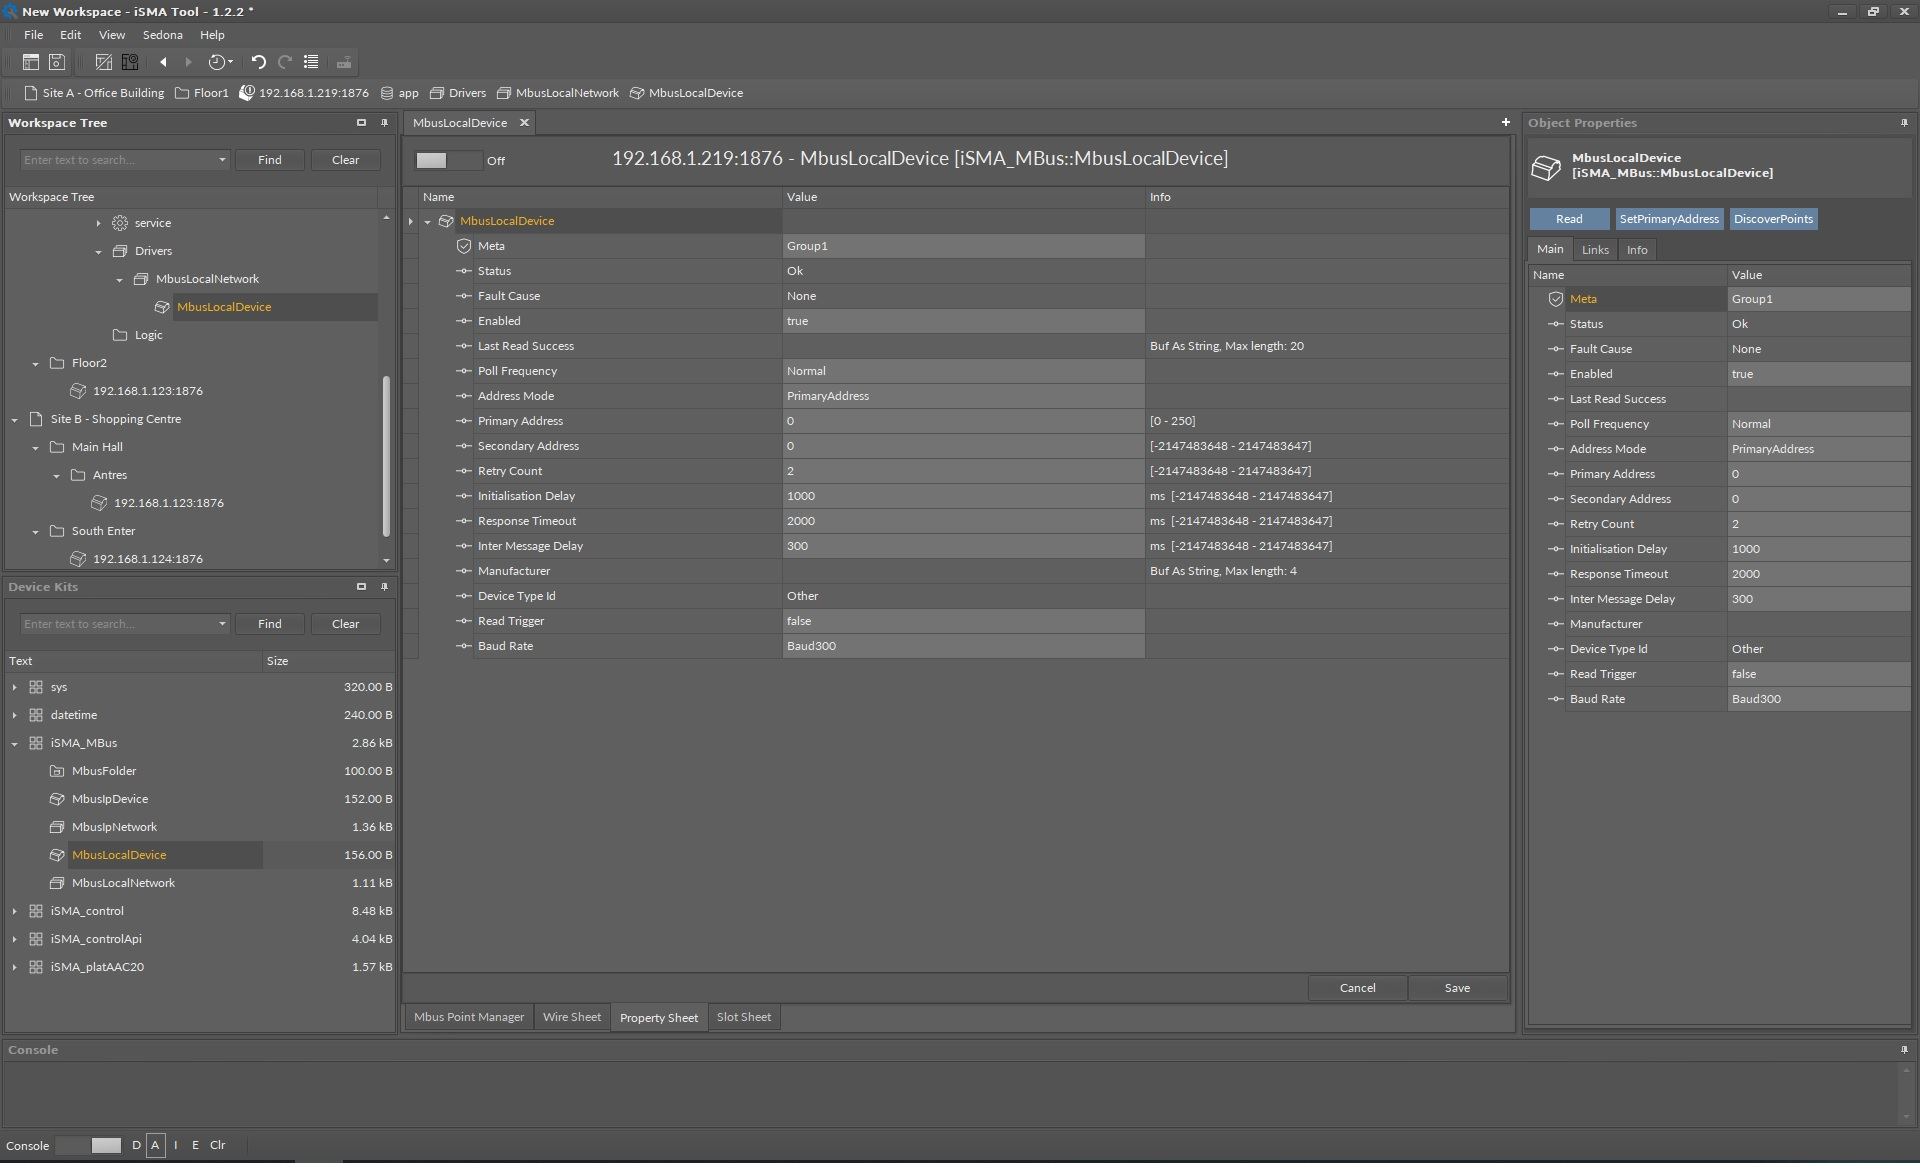Image resolution: width=1920 pixels, height=1163 pixels.
Task: Click the list view toolbar icon
Action: point(311,62)
